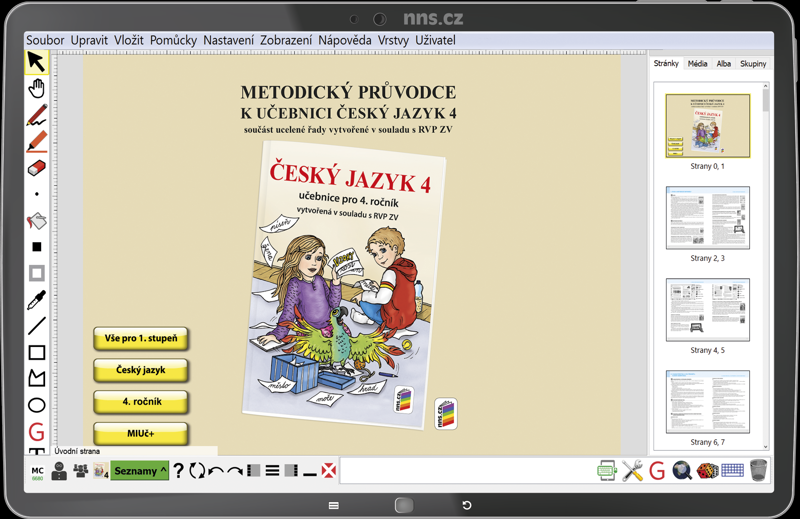Viewport: 800px width, 519px height.
Task: Click the black filled square fill swatch
Action: coord(37,247)
